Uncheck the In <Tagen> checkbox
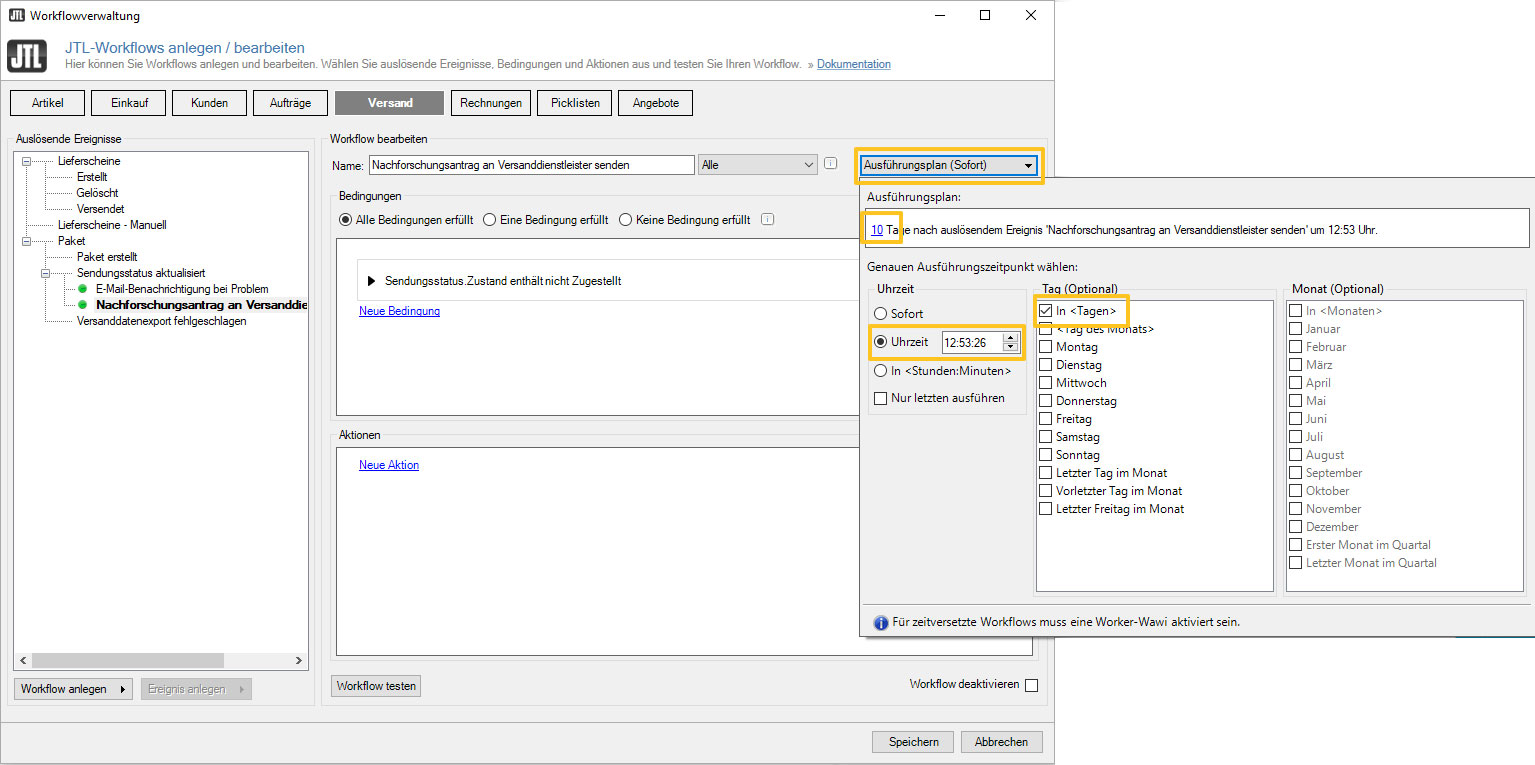Viewport: 1535px width, 765px height. [x=1045, y=311]
